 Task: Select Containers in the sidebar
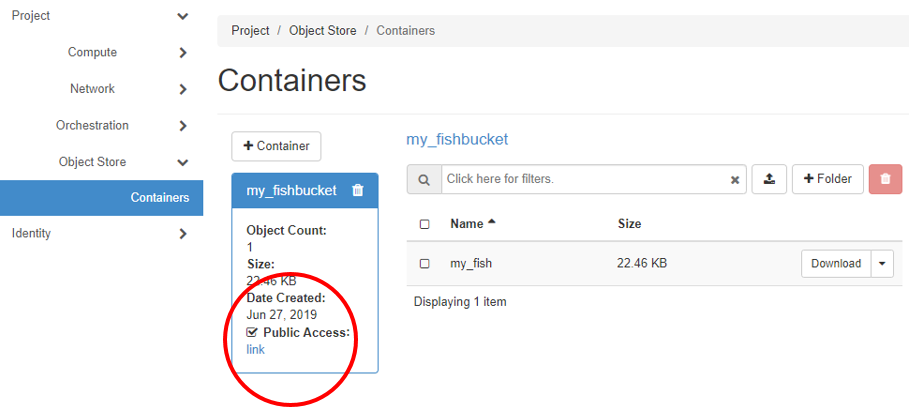pyautogui.click(x=159, y=197)
